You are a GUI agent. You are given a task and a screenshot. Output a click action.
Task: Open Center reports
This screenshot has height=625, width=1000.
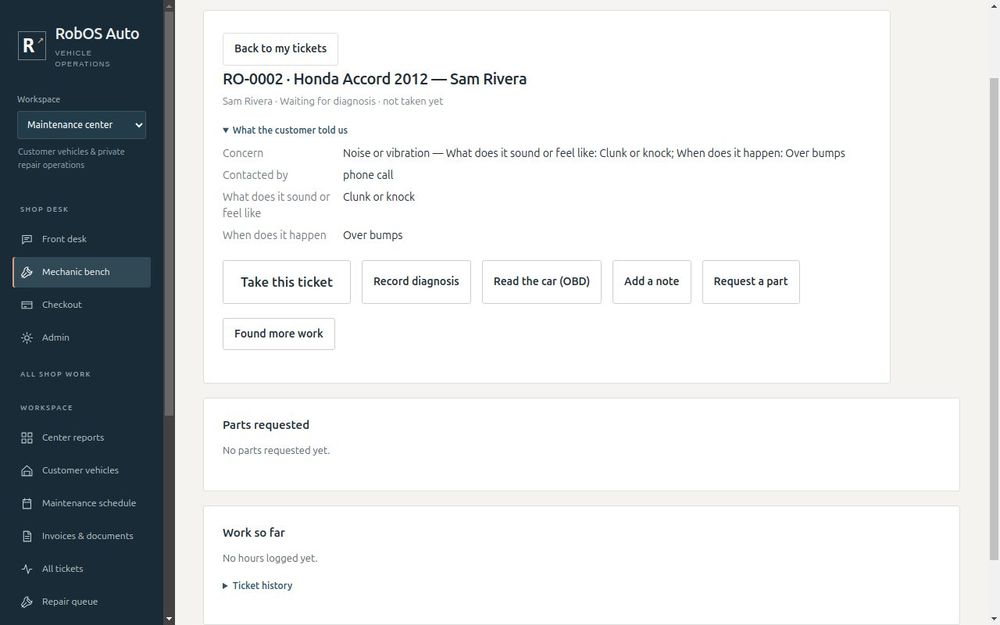pos(82,438)
